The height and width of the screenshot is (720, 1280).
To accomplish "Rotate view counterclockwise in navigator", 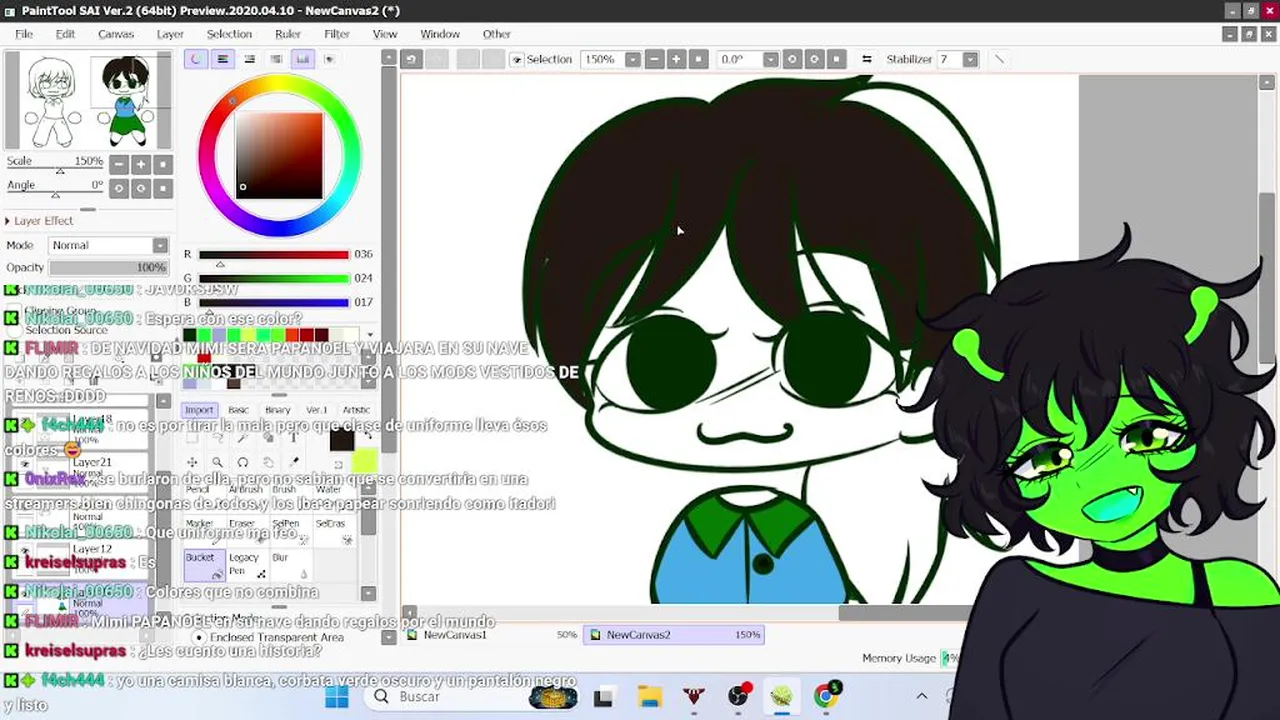I will [x=119, y=188].
